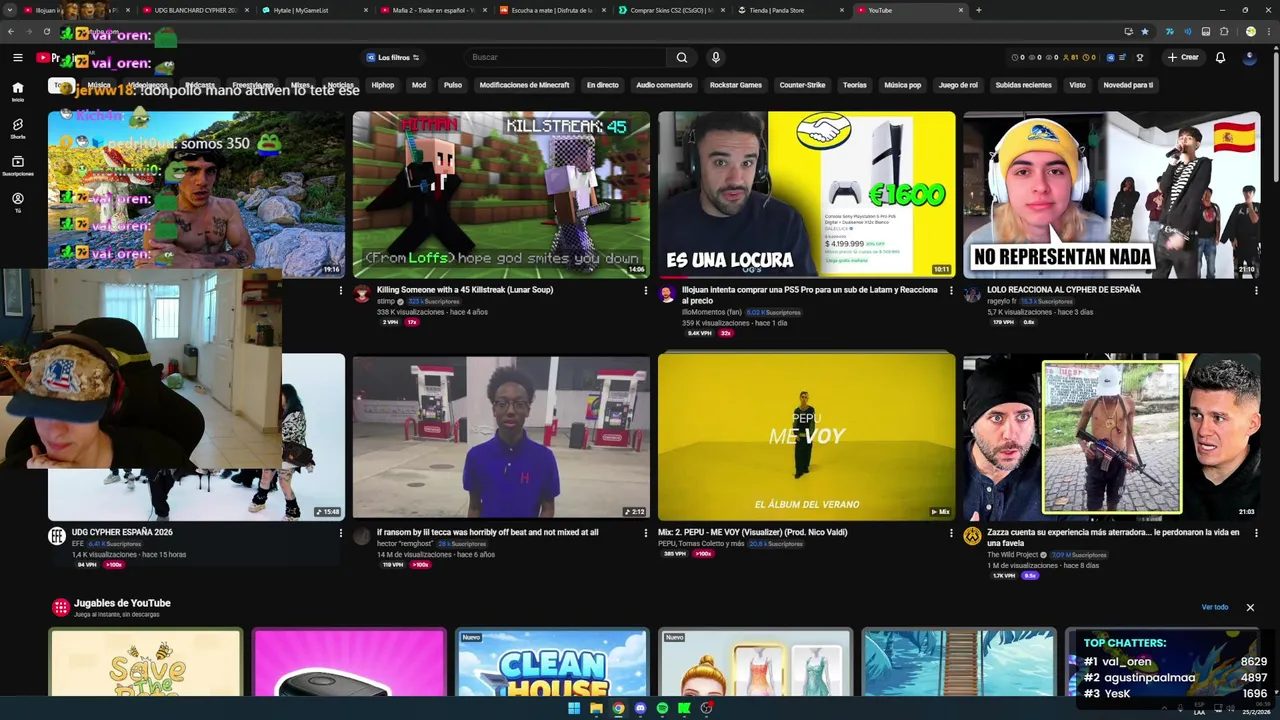The width and height of the screenshot is (1280, 720).
Task: Open Suscripciones in the left sidebar
Action: [x=17, y=166]
